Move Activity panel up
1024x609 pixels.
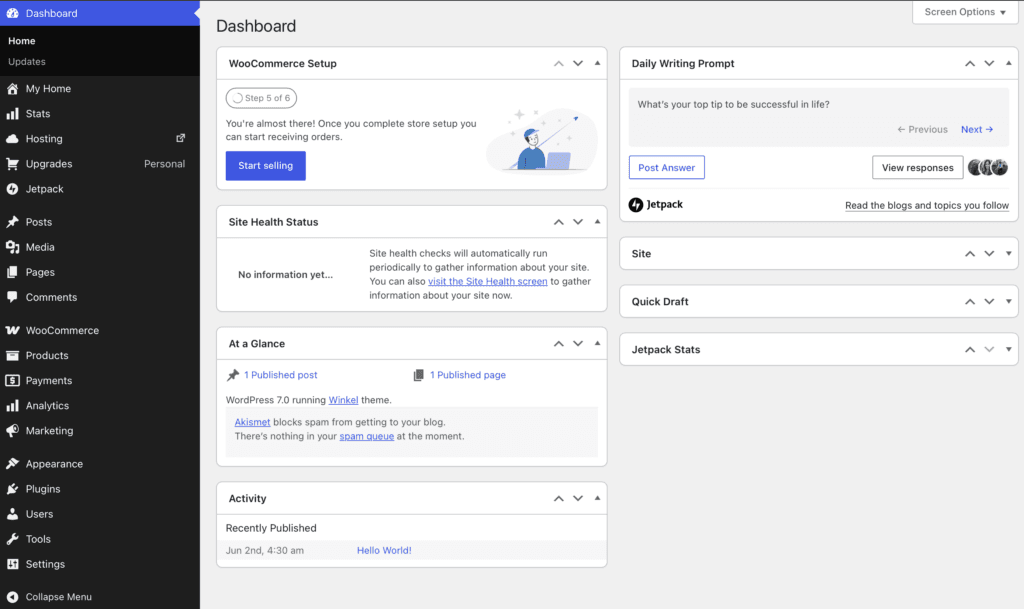tap(558, 498)
